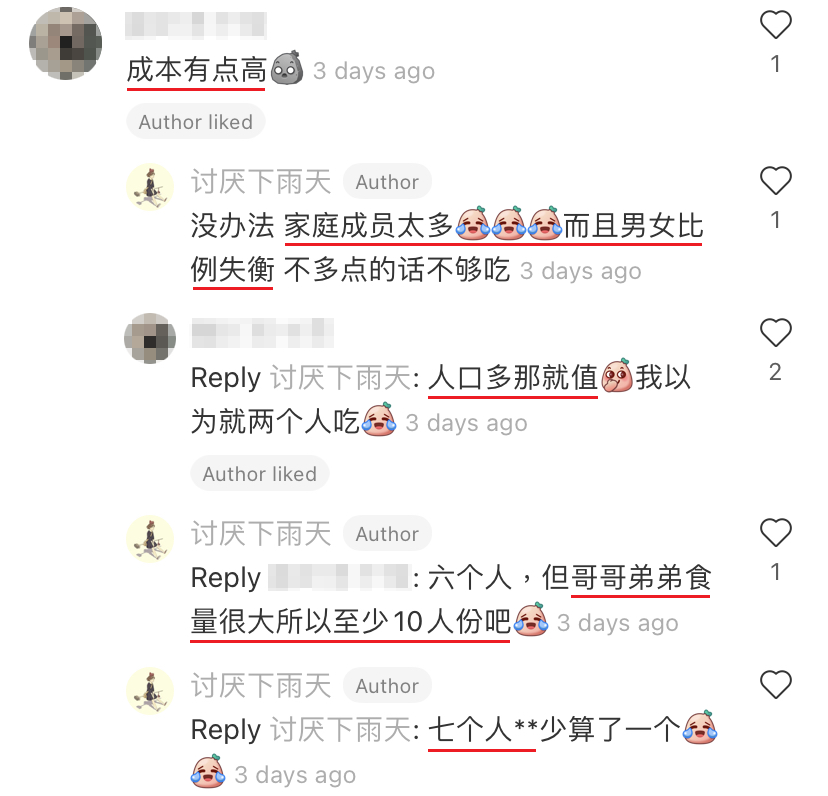This screenshot has height=796, width=828.
Task: Open the 讨厌下雨天 mention in the 人口多那就值 reply
Action: click(x=341, y=378)
